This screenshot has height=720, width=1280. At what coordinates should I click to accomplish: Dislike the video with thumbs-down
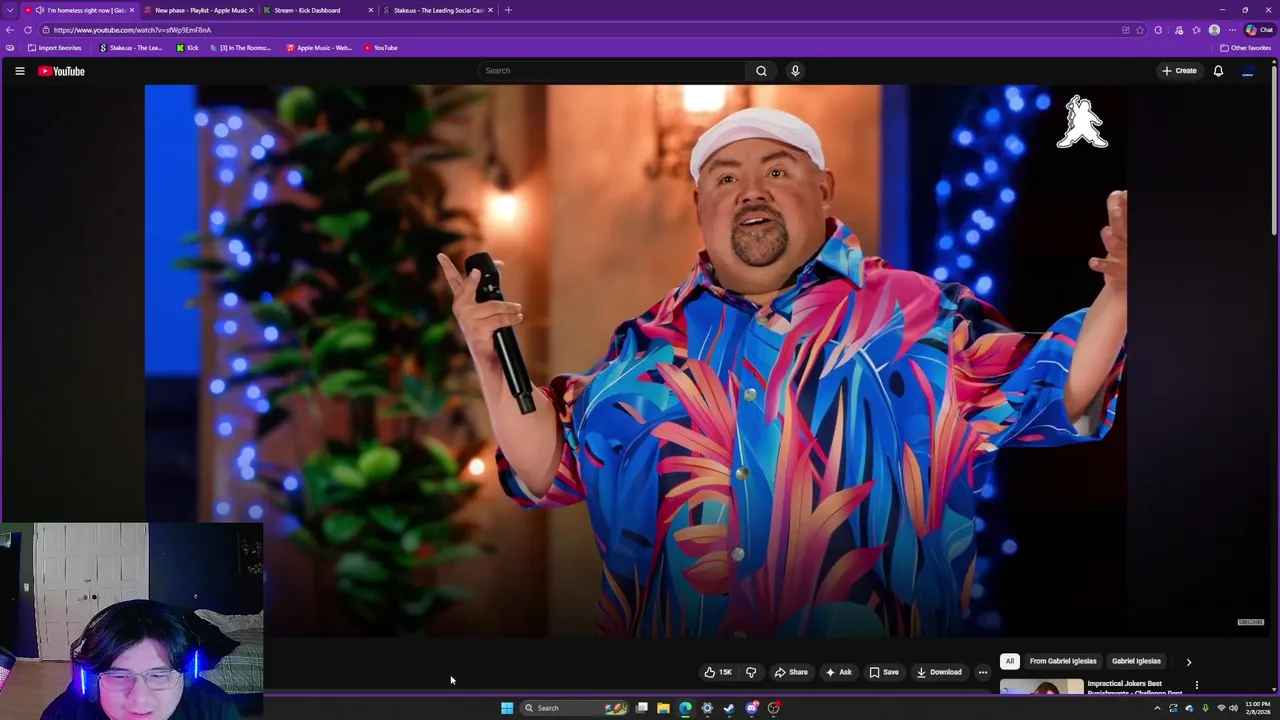[x=751, y=672]
